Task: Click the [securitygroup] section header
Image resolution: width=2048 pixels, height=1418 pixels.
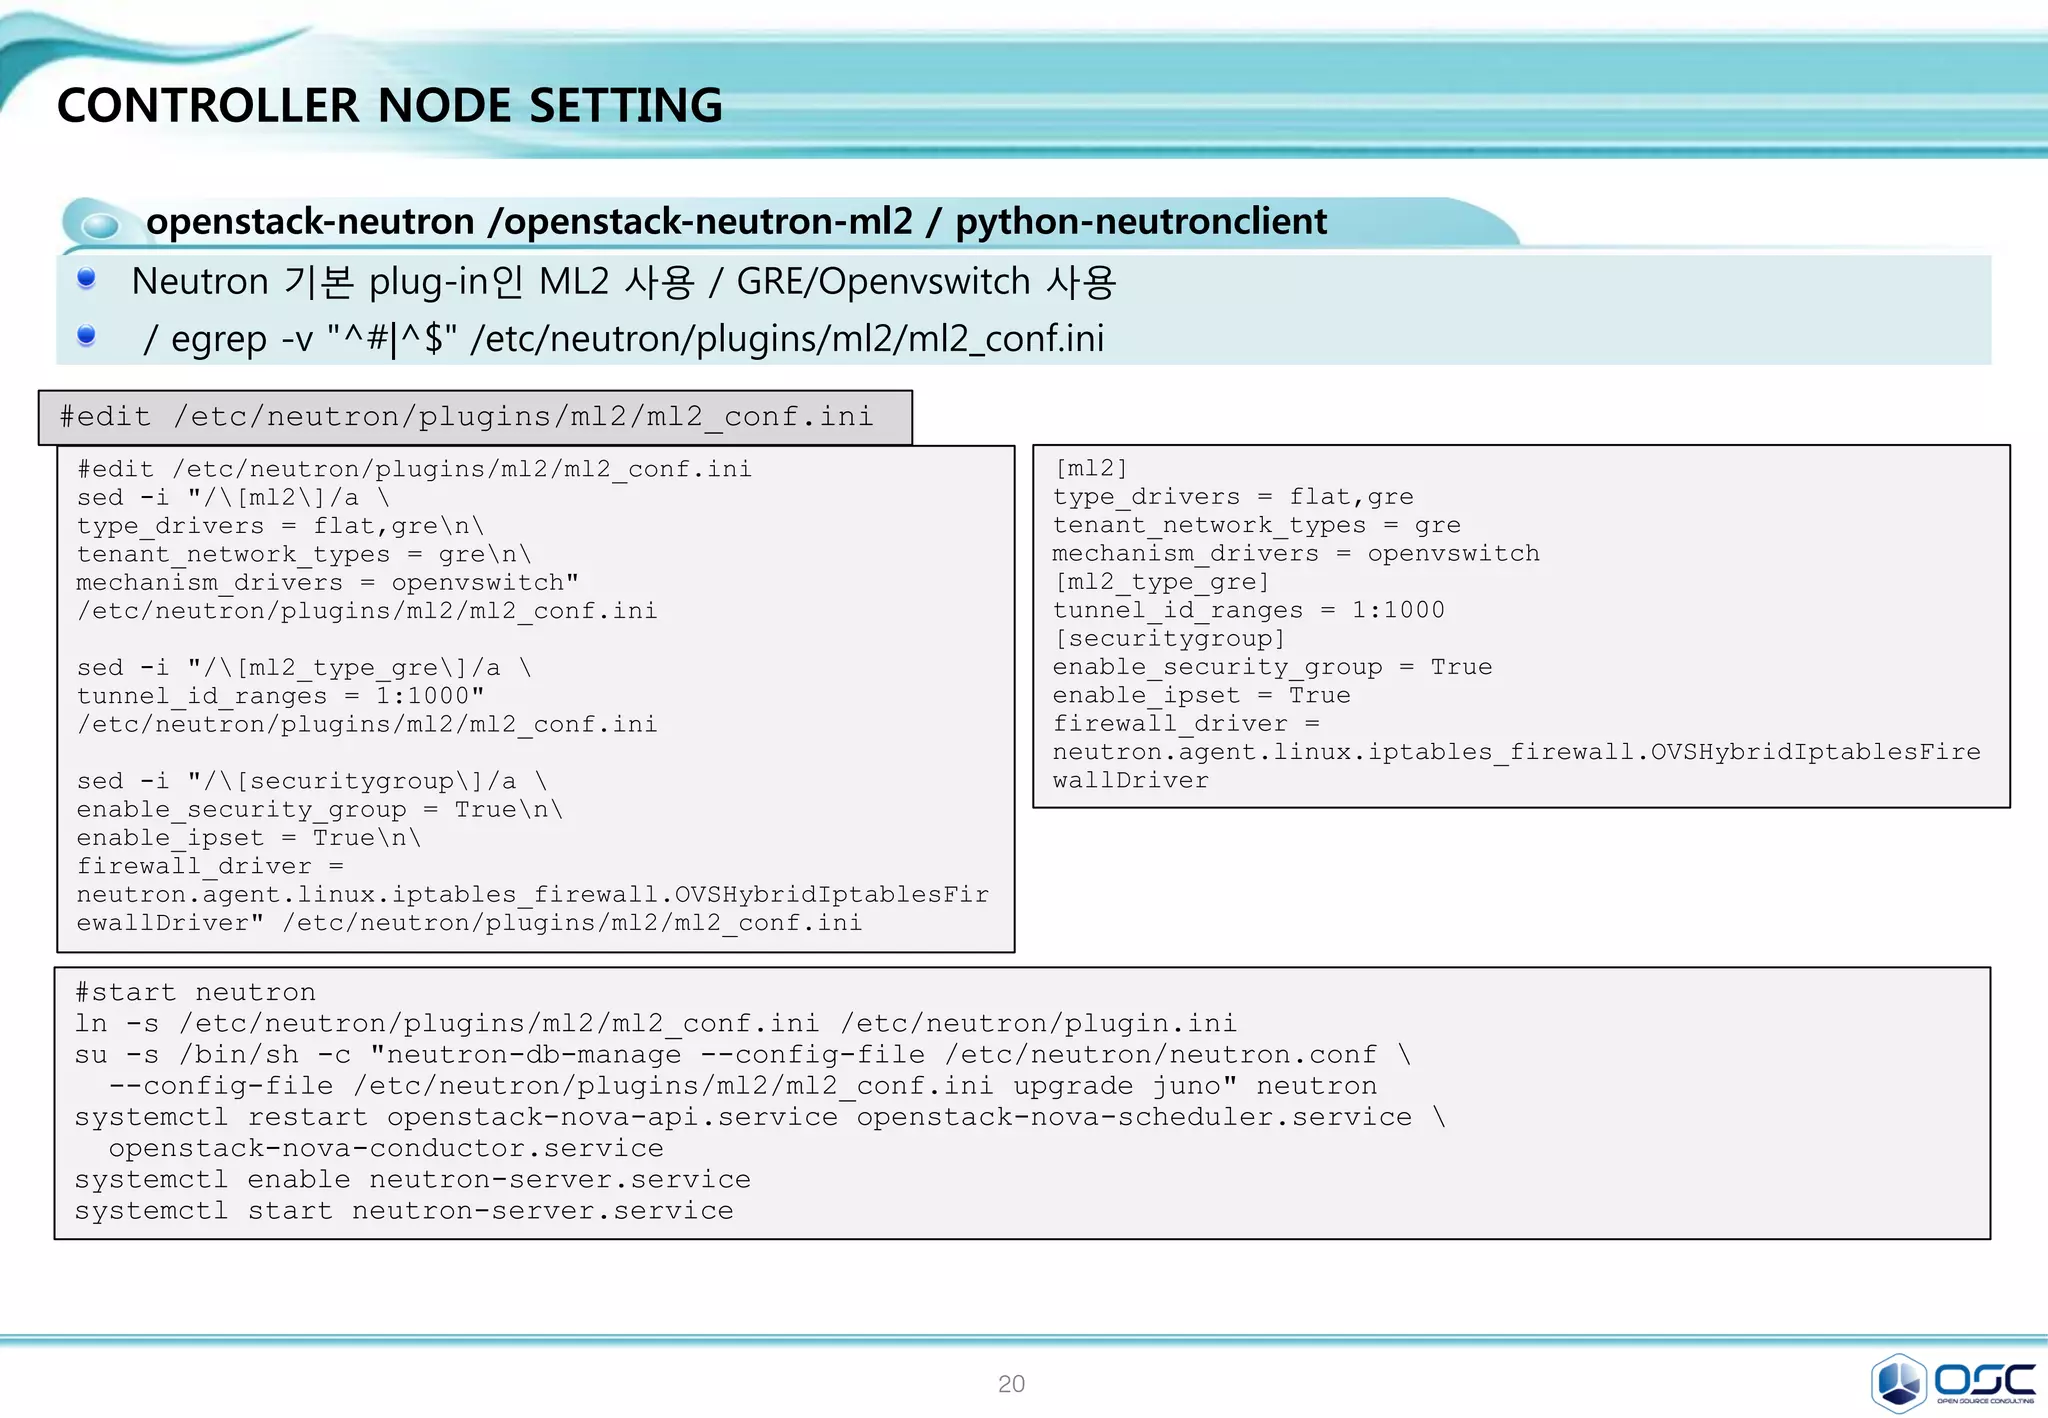Action: 1169,638
